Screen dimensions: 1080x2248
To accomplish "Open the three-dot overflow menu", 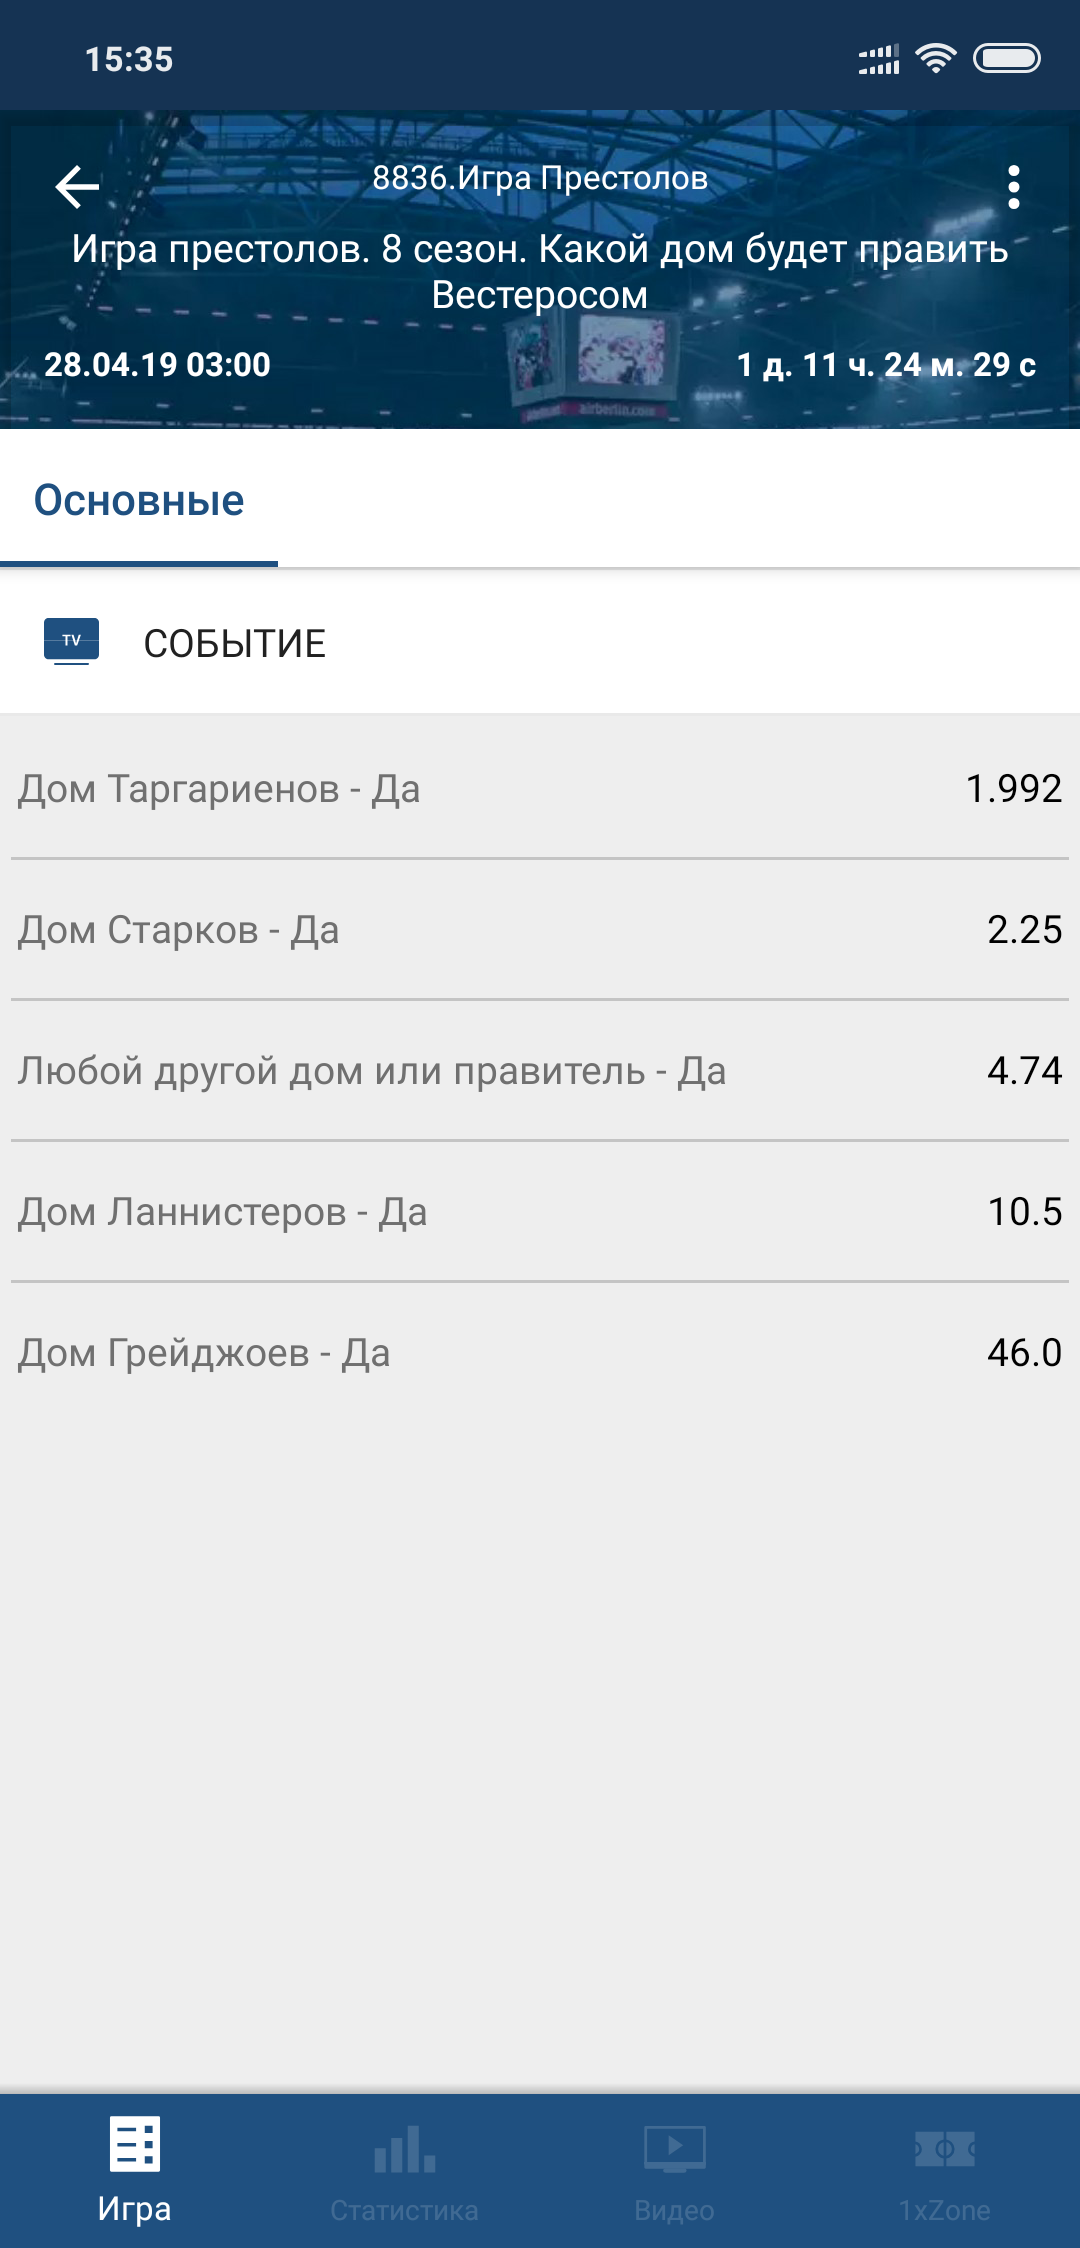I will click(1014, 187).
